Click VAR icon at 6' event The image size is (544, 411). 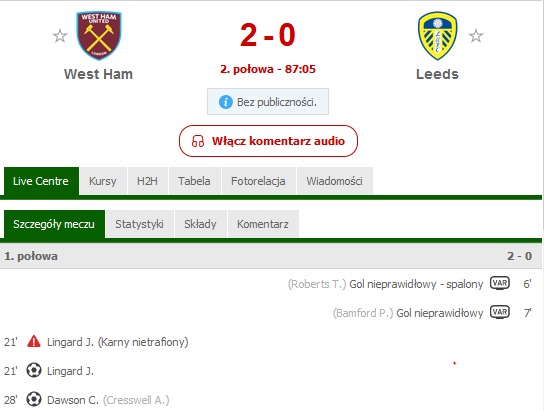pyautogui.click(x=500, y=283)
